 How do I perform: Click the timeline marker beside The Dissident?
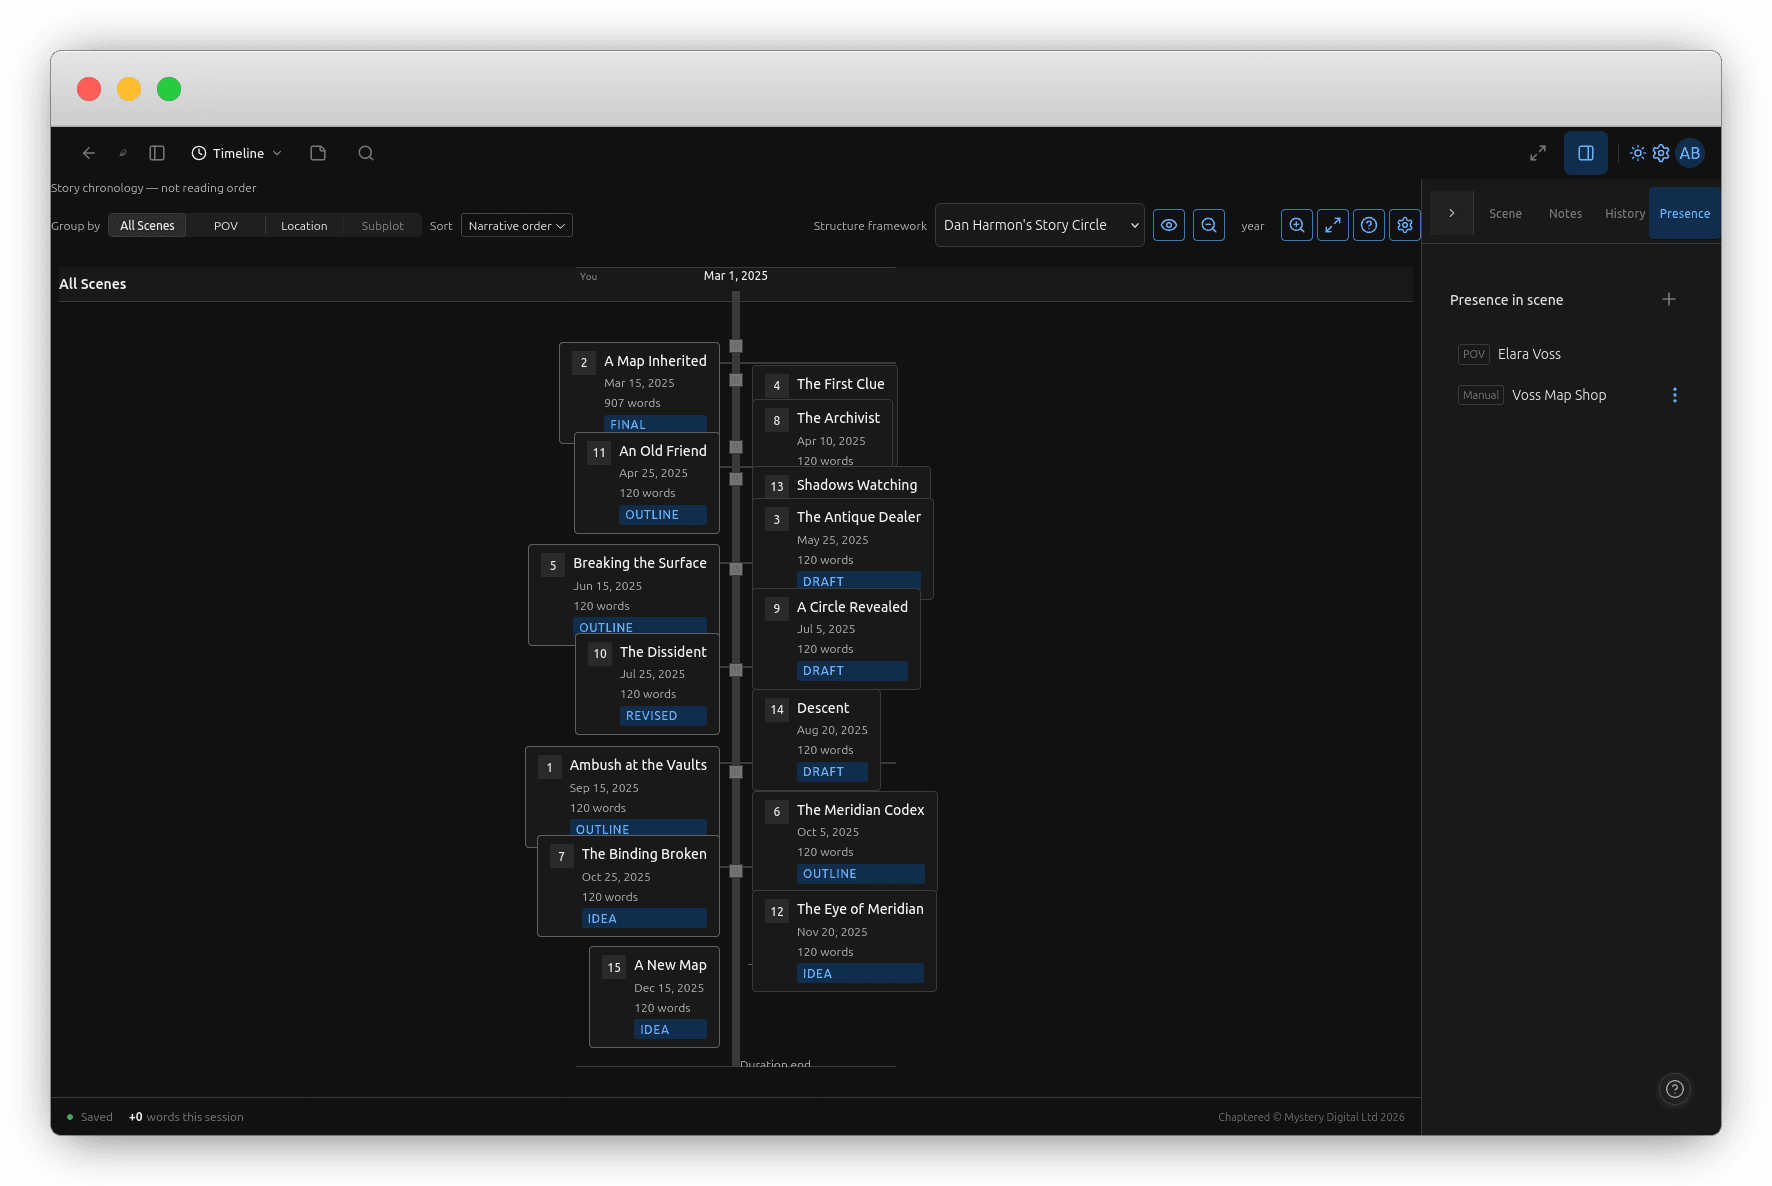click(736, 670)
